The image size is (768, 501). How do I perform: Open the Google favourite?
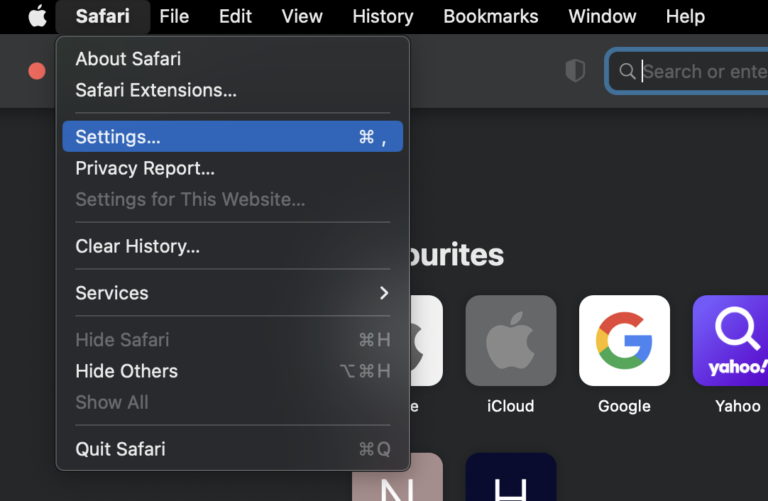pyautogui.click(x=624, y=340)
